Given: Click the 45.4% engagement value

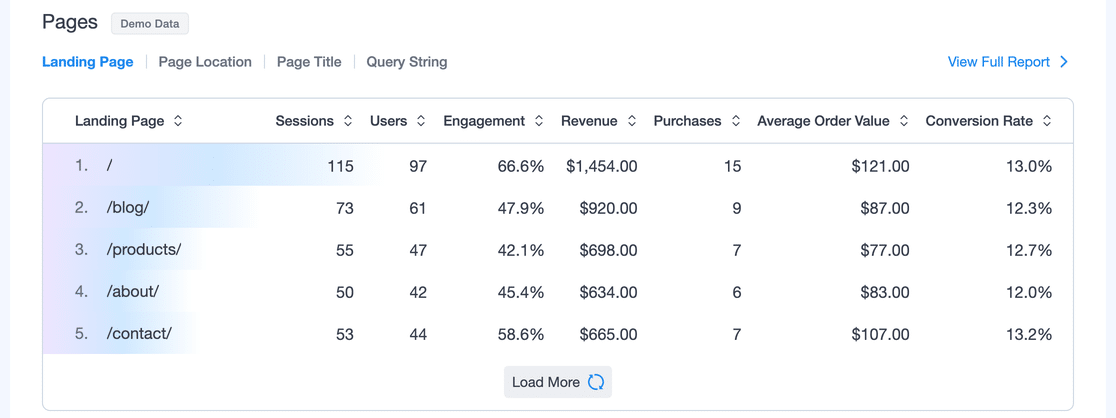Looking at the screenshot, I should (x=520, y=293).
